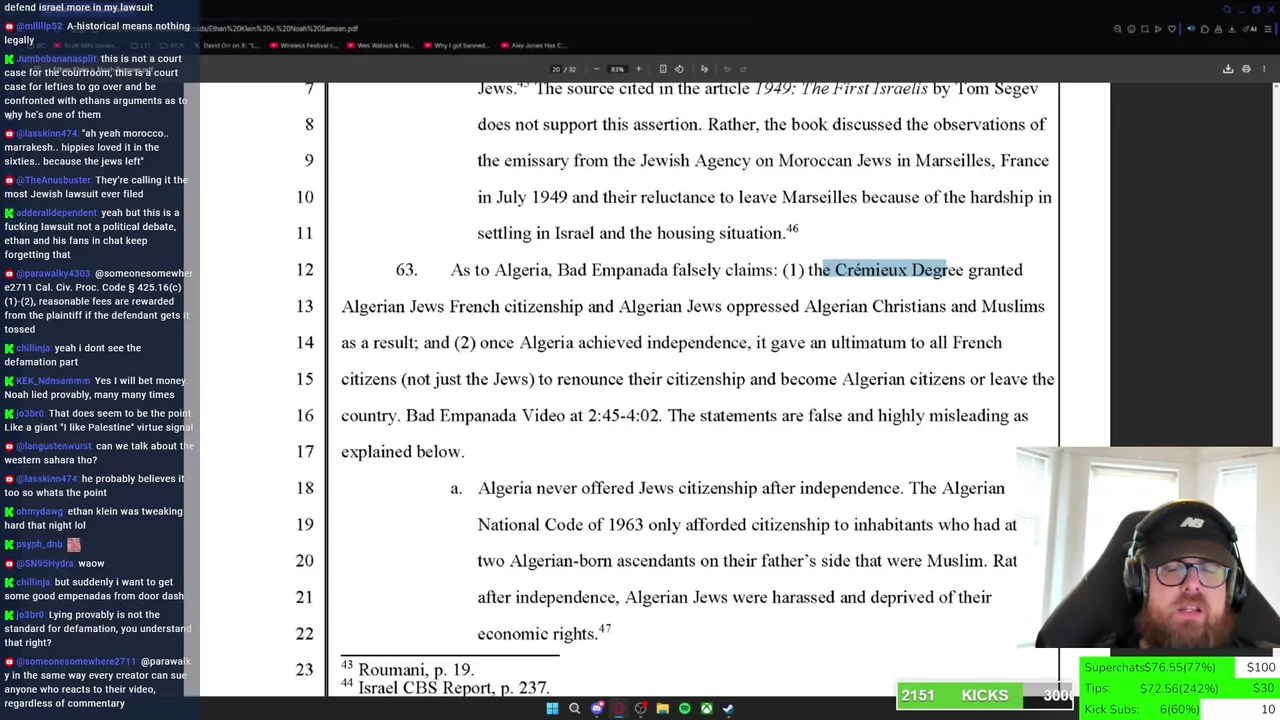Click chat username 'KEK_Ndnsammm'
The height and width of the screenshot is (720, 1280).
[x=53, y=381]
